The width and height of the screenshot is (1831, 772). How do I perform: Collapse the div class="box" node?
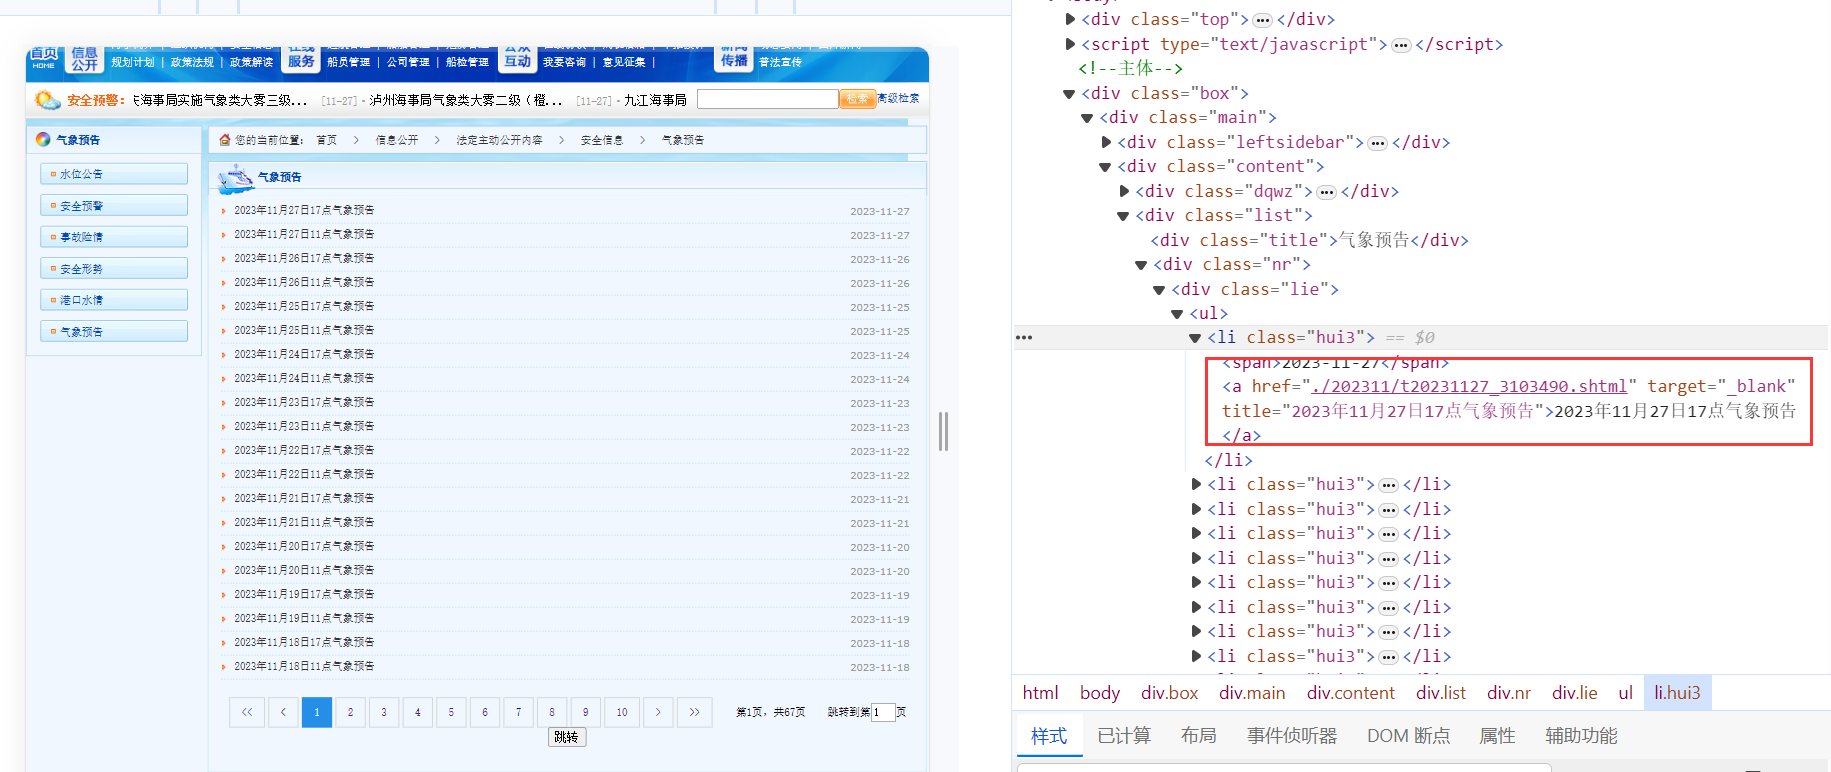pyautogui.click(x=1069, y=94)
